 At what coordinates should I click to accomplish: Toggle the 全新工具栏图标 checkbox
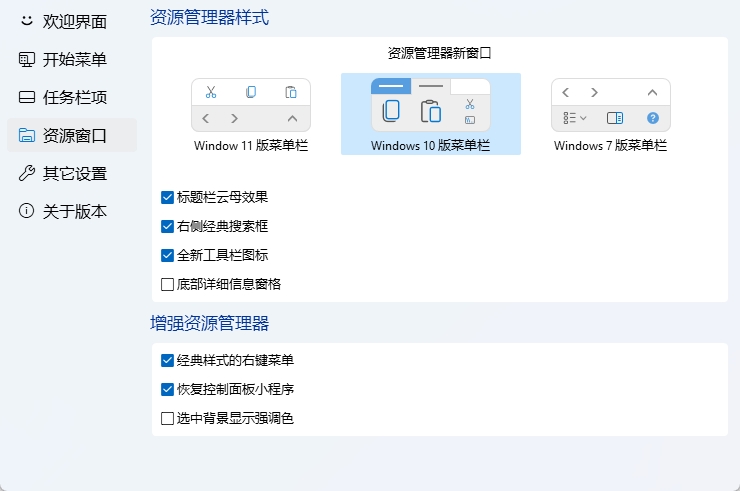[168, 255]
